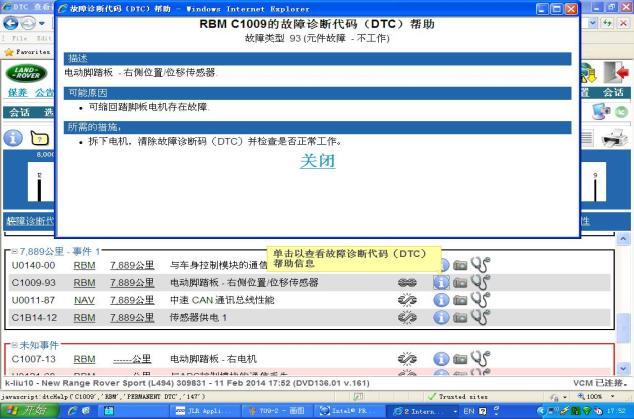
Task: Click 7,889公里 link in U0140-00 row
Action: 132,265
